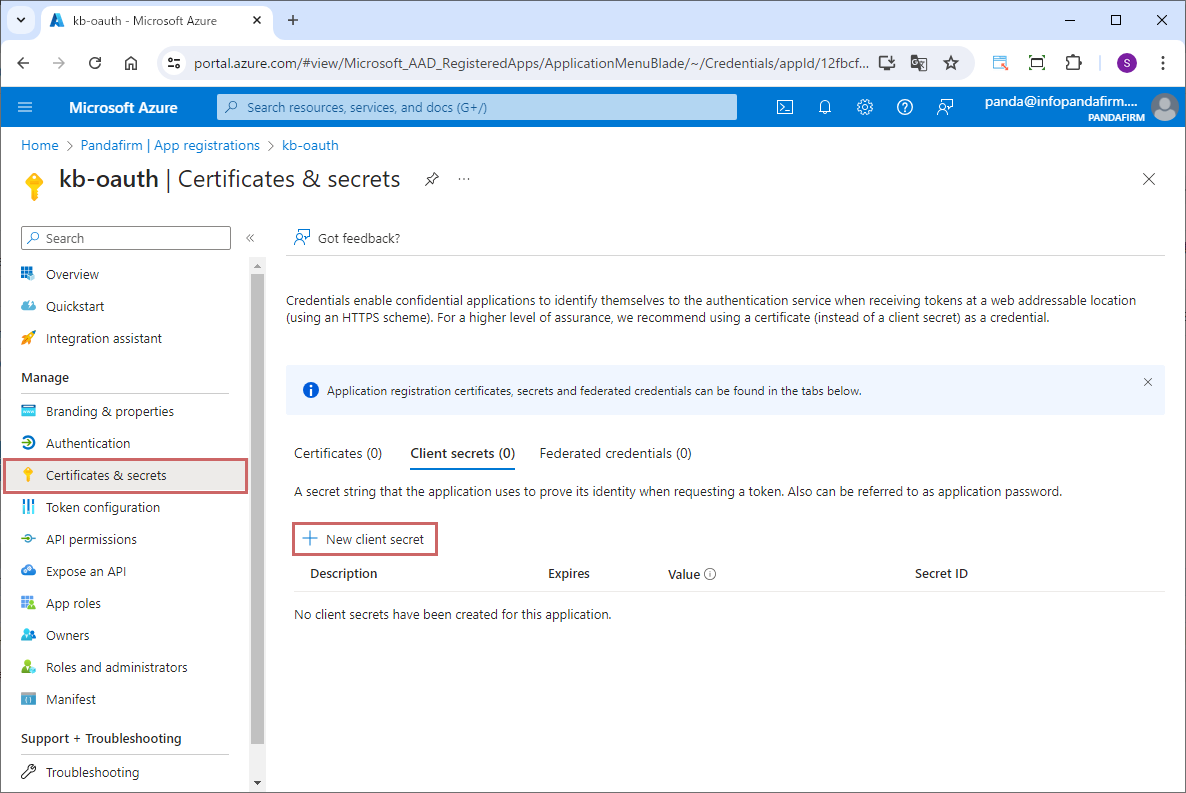Screen dimensions: 1186x793
Task: Click New client secret button
Action: pyautogui.click(x=365, y=539)
